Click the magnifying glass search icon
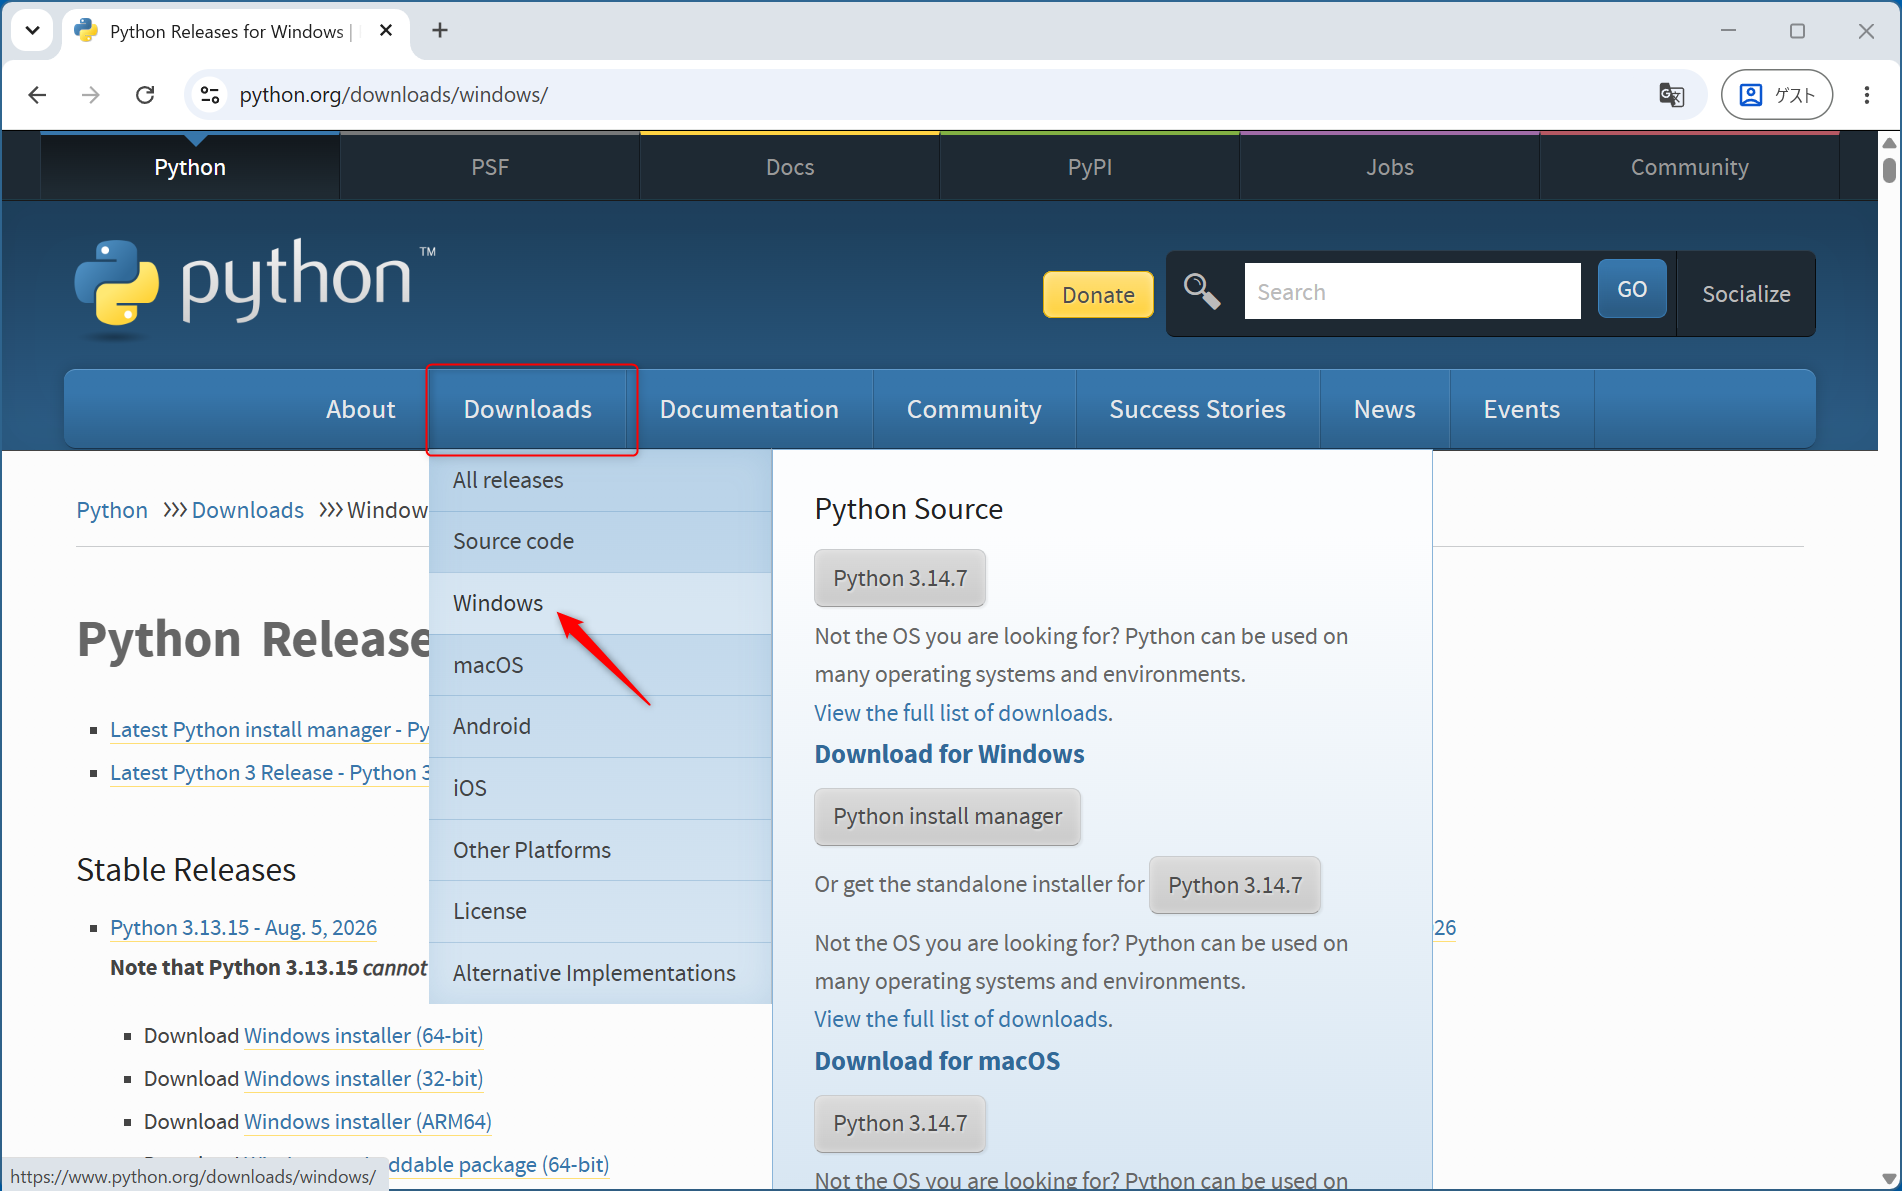This screenshot has height=1191, width=1902. pos(1202,292)
